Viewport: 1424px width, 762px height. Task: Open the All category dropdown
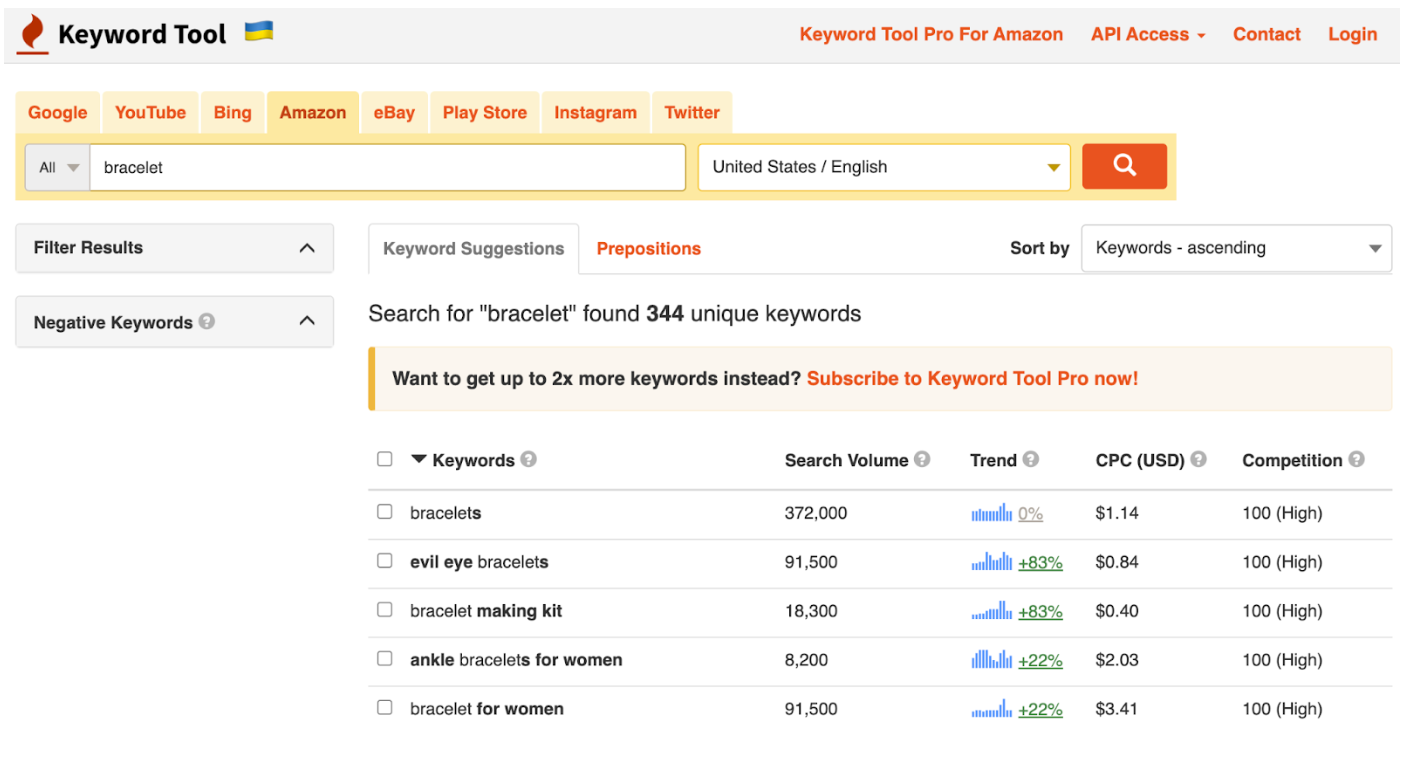58,167
